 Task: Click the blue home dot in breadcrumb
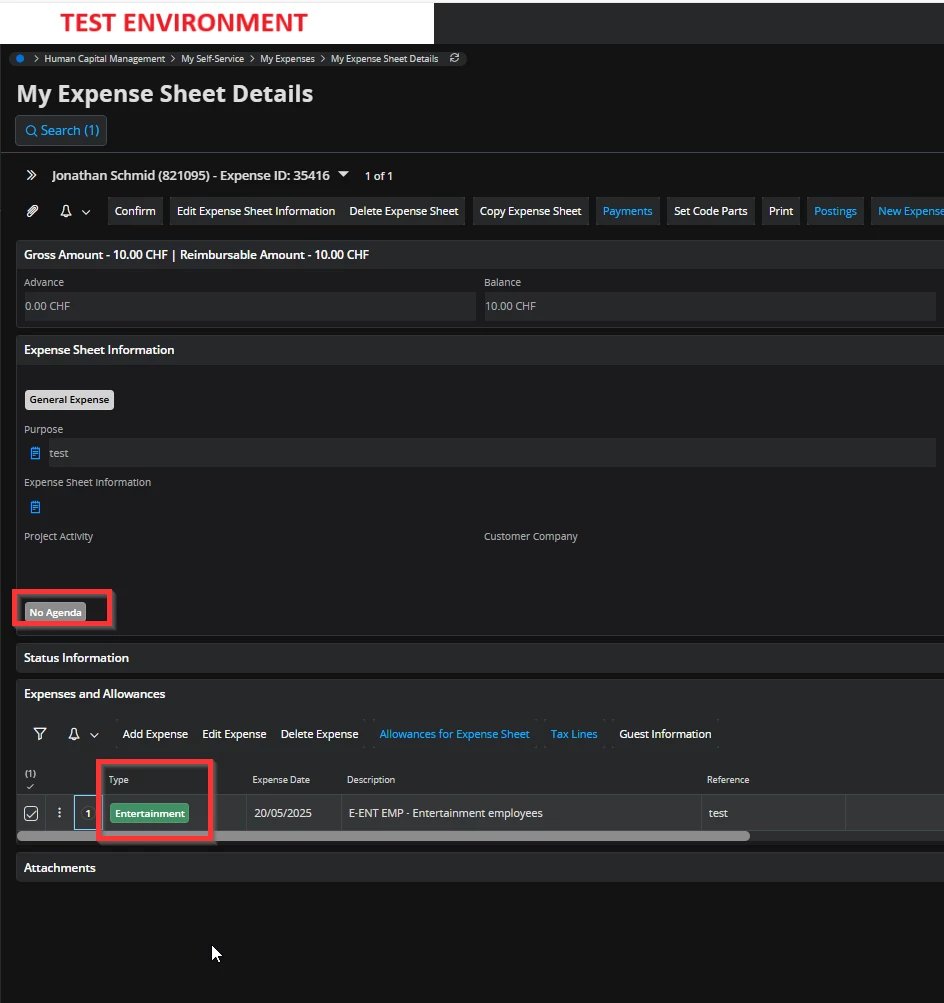pos(20,59)
